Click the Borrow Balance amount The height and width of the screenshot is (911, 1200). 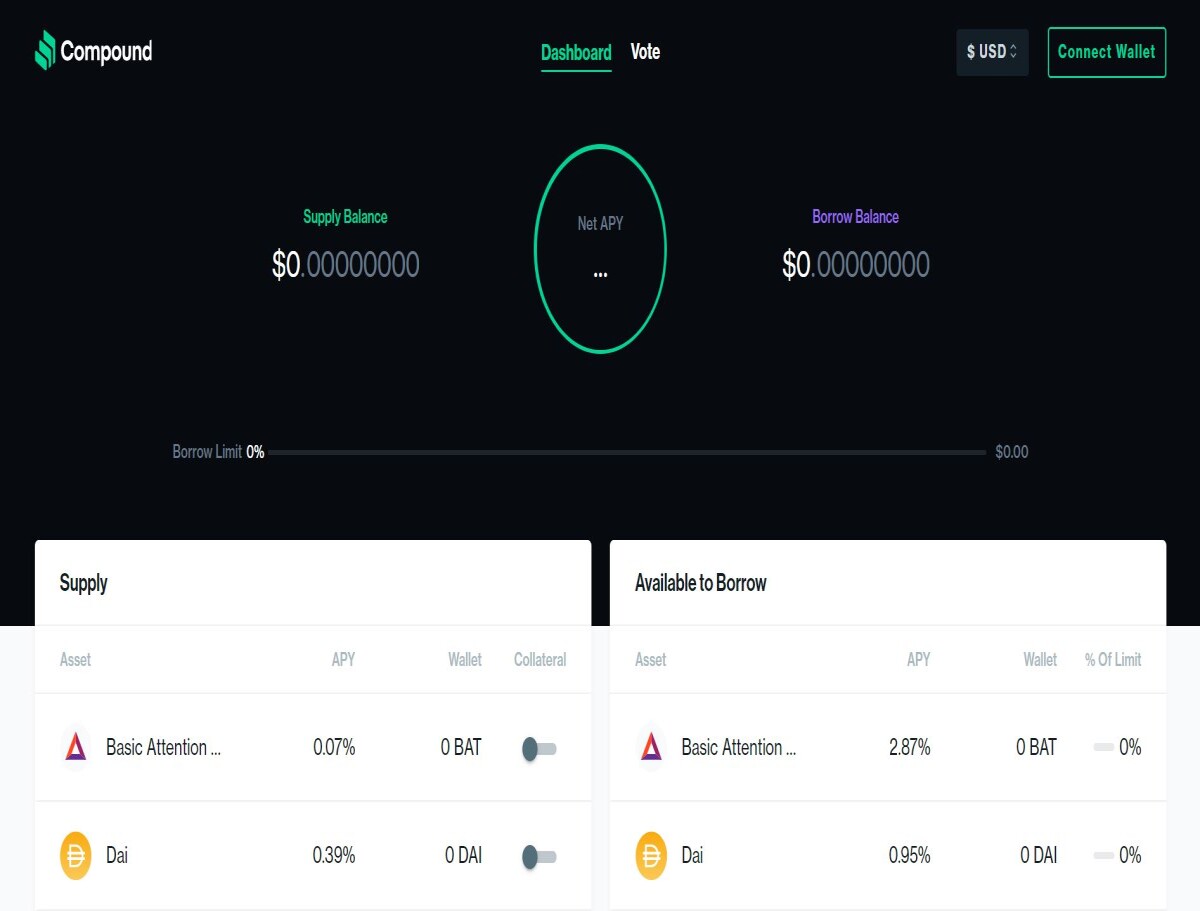(856, 265)
